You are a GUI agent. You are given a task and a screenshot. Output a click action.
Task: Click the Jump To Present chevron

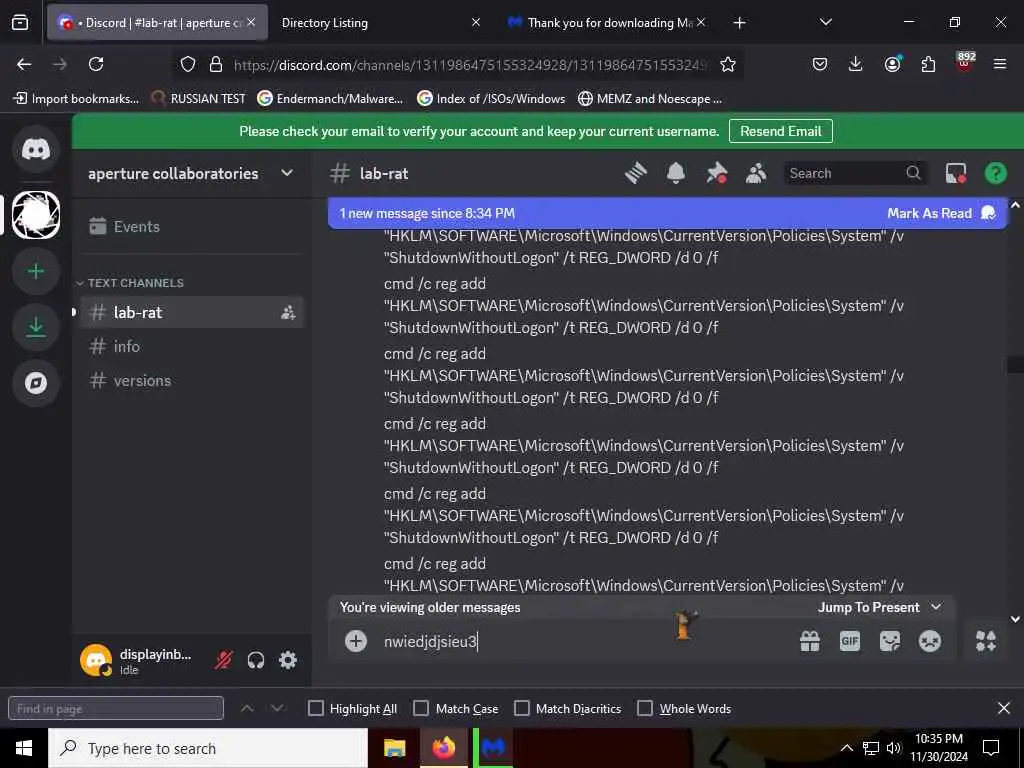(936, 607)
